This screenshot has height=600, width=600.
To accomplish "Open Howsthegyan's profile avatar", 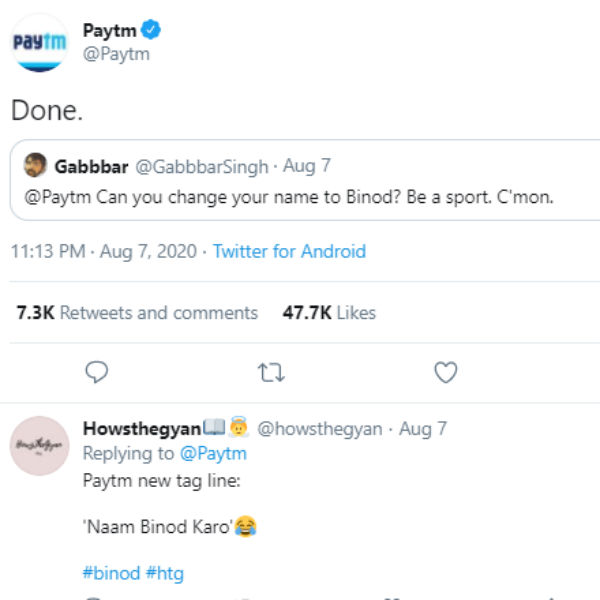I will click(39, 445).
